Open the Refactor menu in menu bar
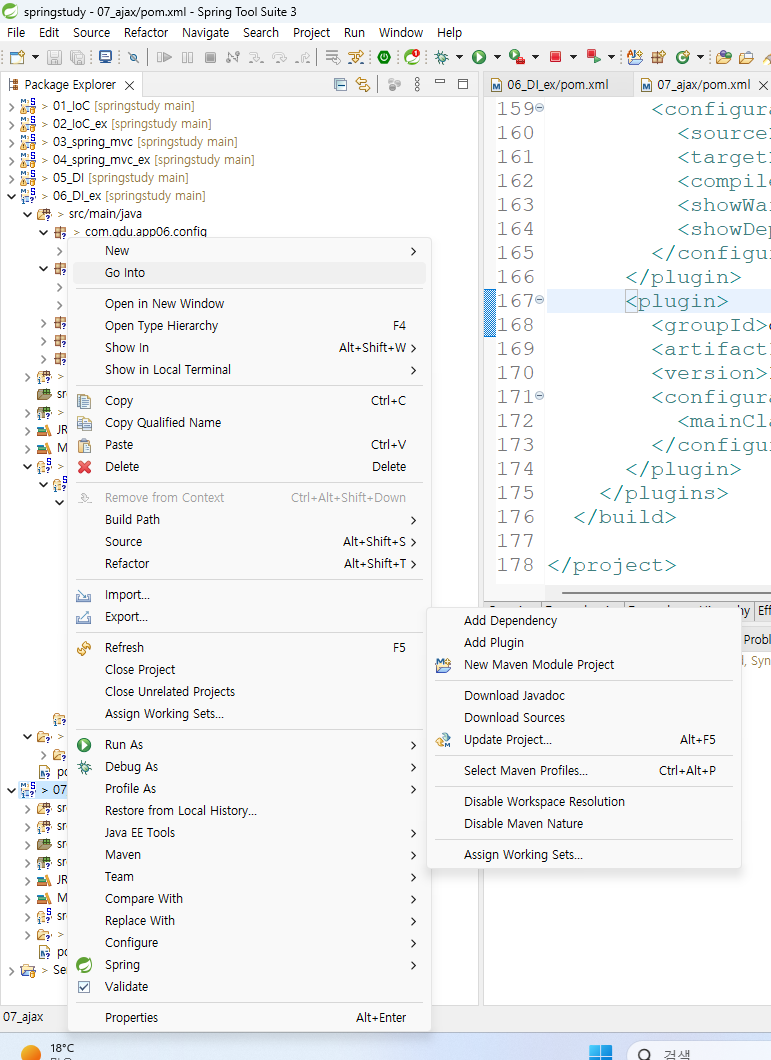771x1060 pixels. pyautogui.click(x=145, y=32)
